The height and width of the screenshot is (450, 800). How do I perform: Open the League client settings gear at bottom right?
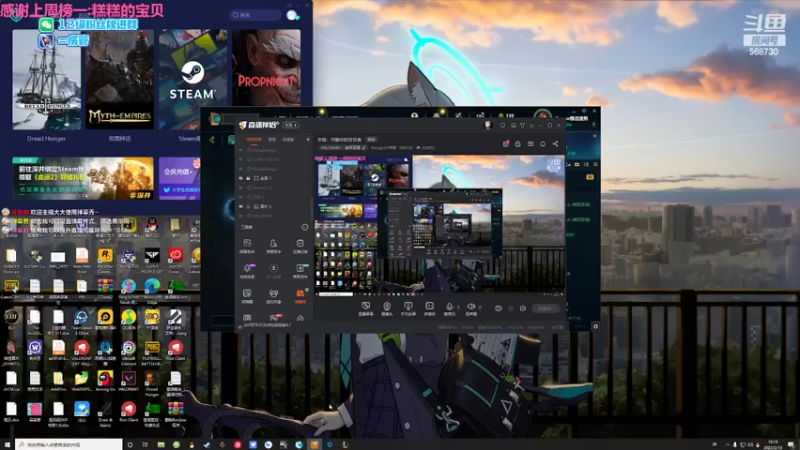pos(595,326)
